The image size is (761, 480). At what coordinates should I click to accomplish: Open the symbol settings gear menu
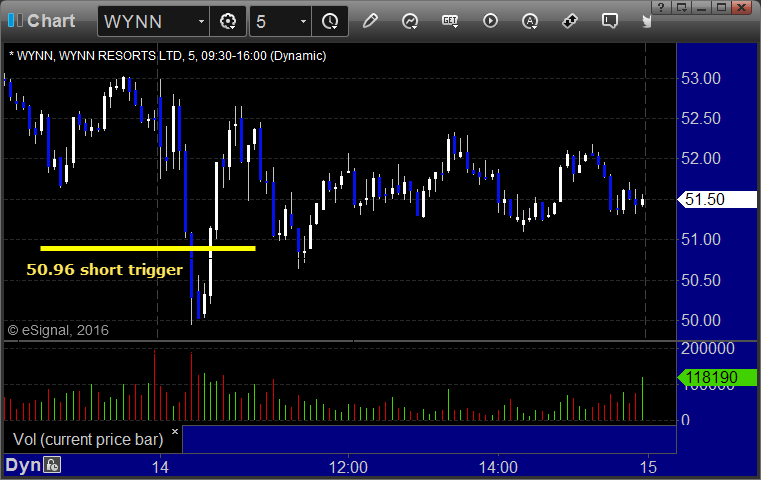click(228, 21)
